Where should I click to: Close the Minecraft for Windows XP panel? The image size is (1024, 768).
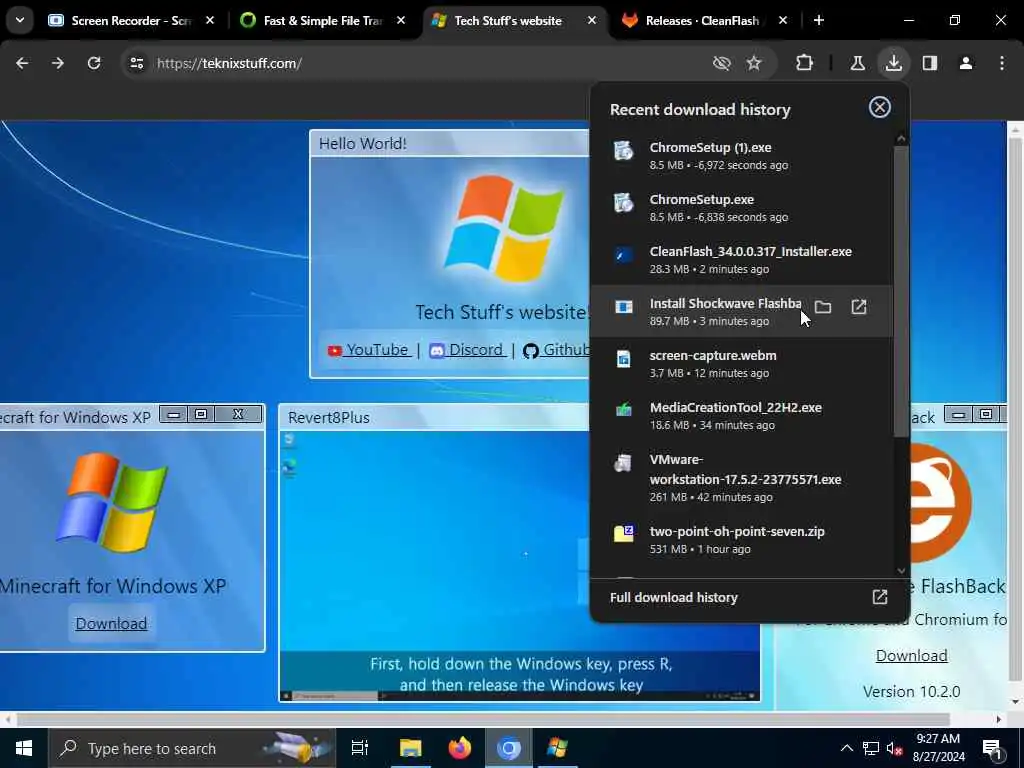click(238, 415)
